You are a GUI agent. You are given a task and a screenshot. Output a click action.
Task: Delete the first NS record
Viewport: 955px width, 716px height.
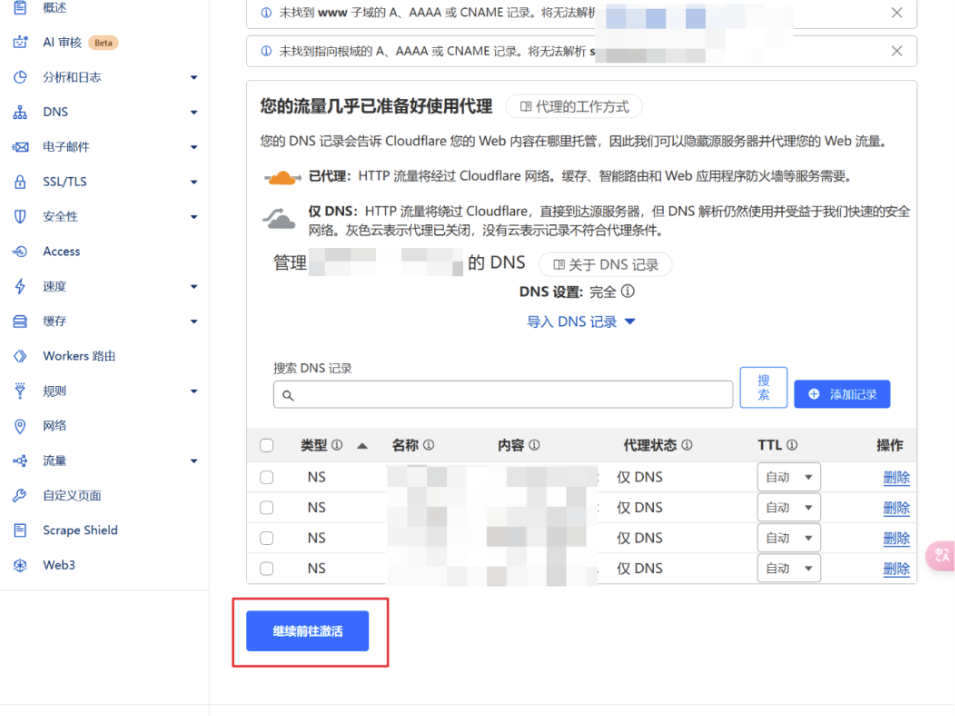(897, 477)
